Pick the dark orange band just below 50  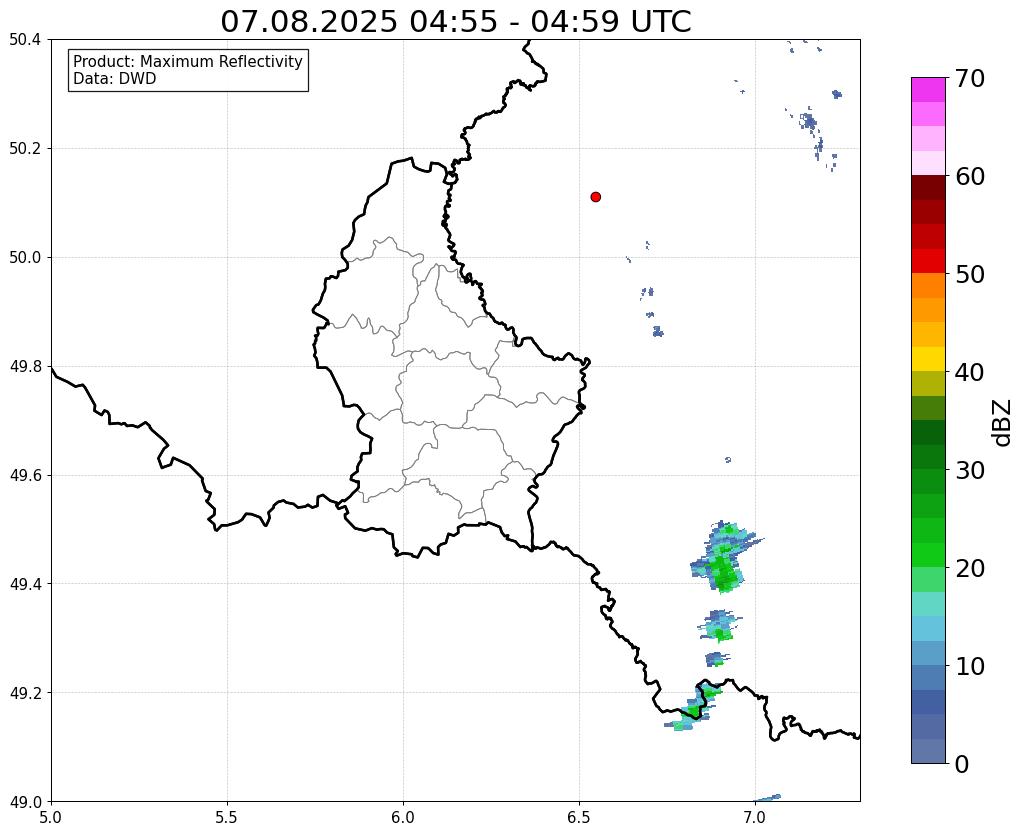(928, 286)
